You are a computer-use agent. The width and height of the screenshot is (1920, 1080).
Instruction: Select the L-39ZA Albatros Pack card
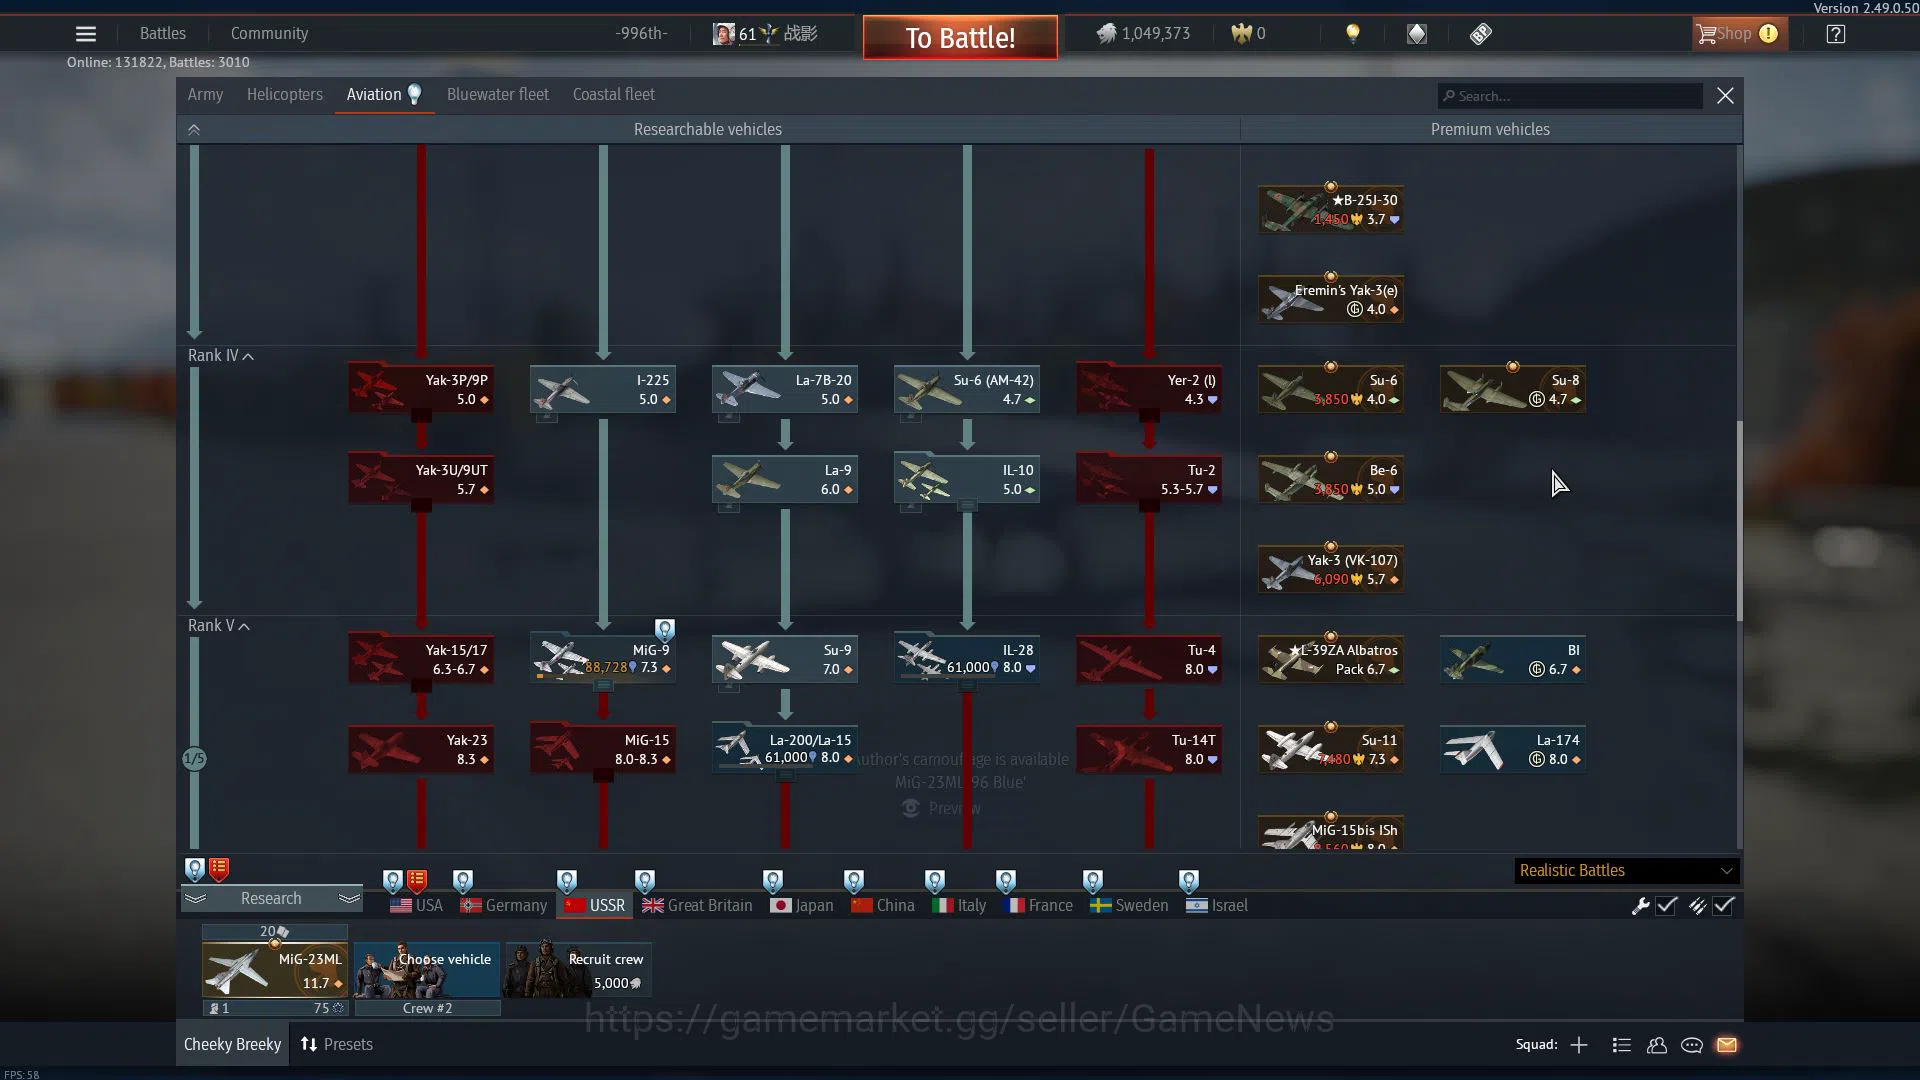pos(1331,660)
